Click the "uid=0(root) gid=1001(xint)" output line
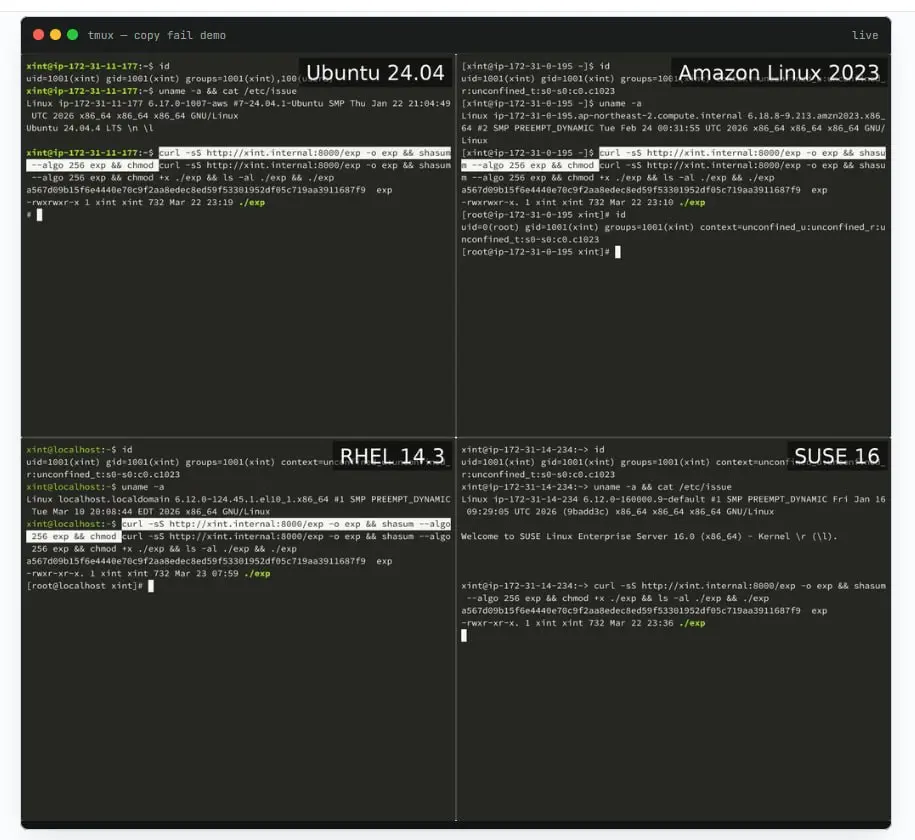This screenshot has height=840, width=915. tap(673, 227)
